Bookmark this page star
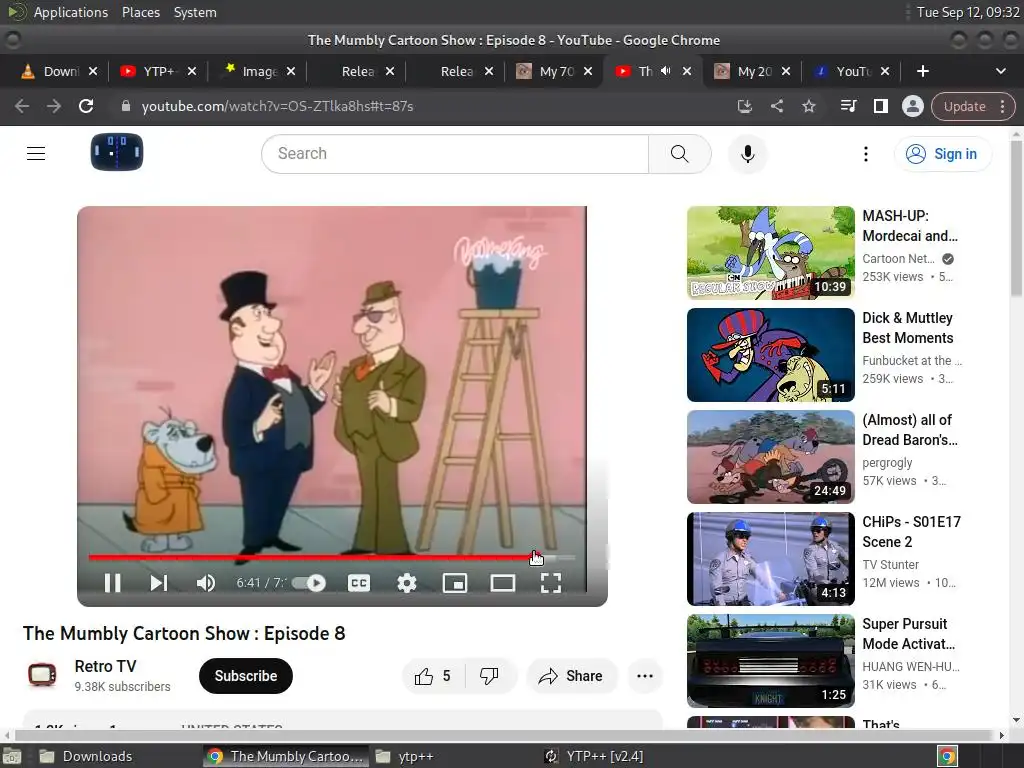The image size is (1024, 768). (x=808, y=106)
